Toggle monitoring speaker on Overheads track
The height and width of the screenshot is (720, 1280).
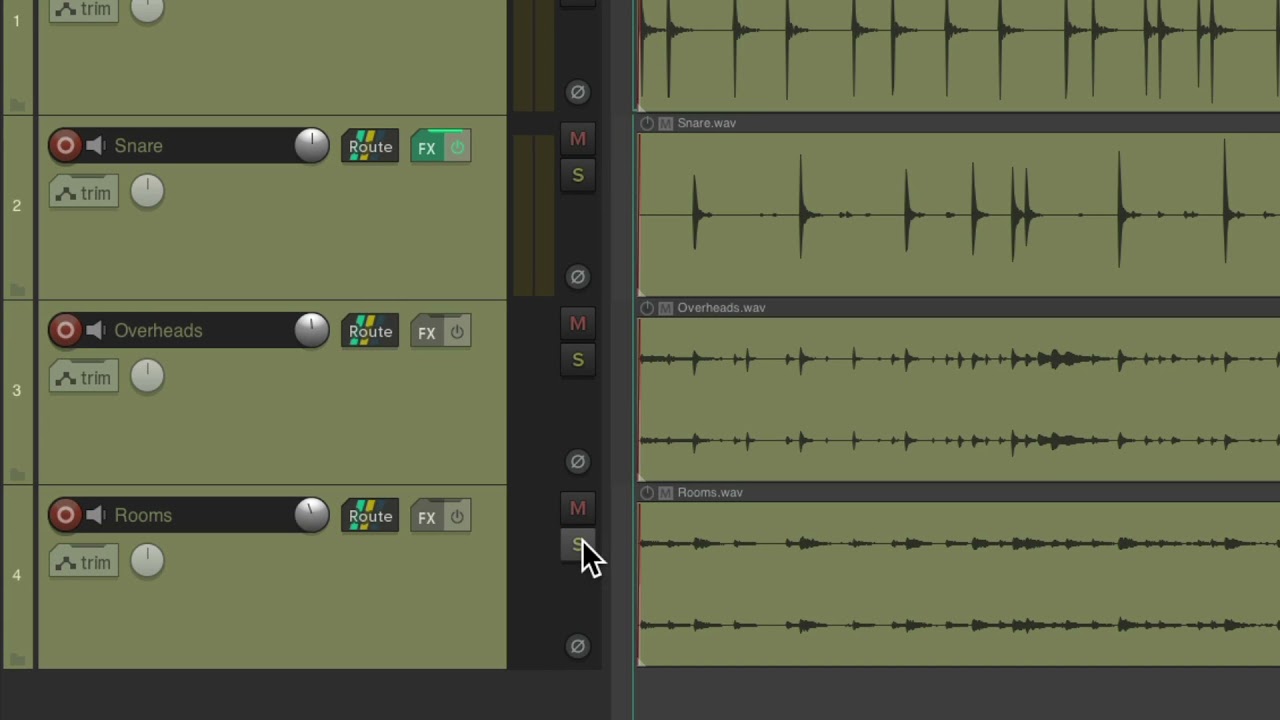pyautogui.click(x=95, y=331)
